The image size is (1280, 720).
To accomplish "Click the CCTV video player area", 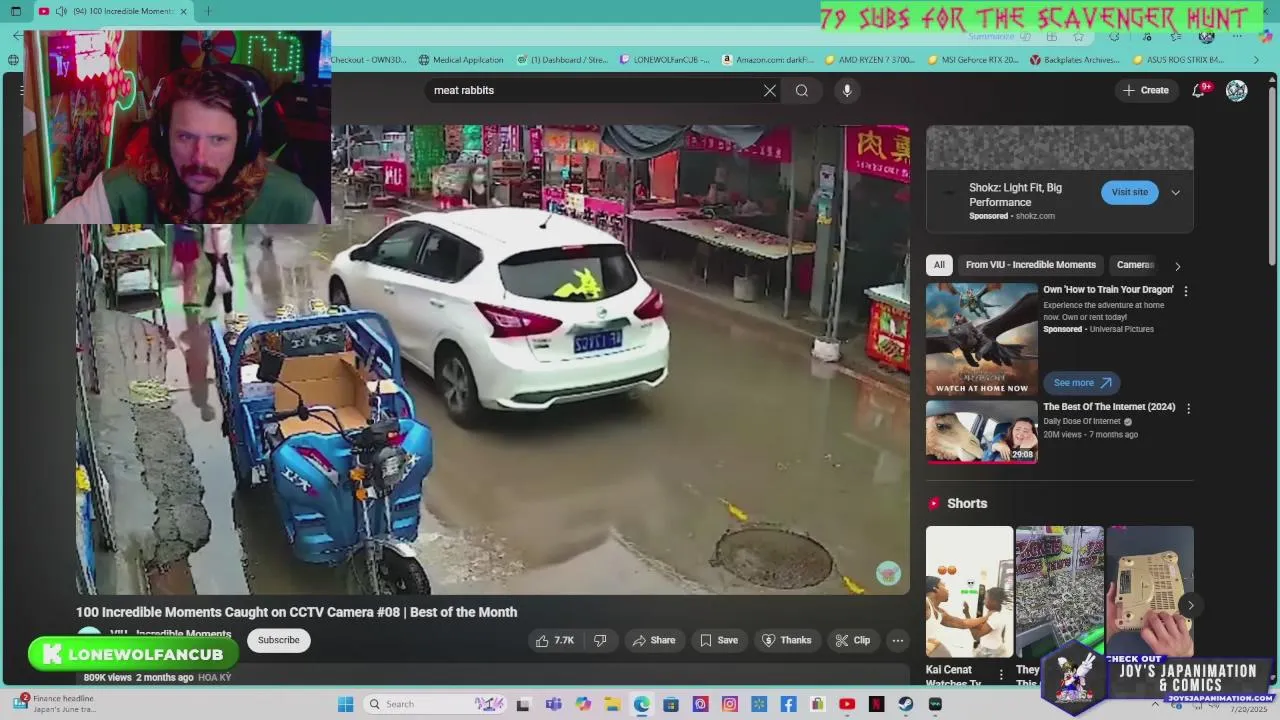I will pyautogui.click(x=493, y=360).
